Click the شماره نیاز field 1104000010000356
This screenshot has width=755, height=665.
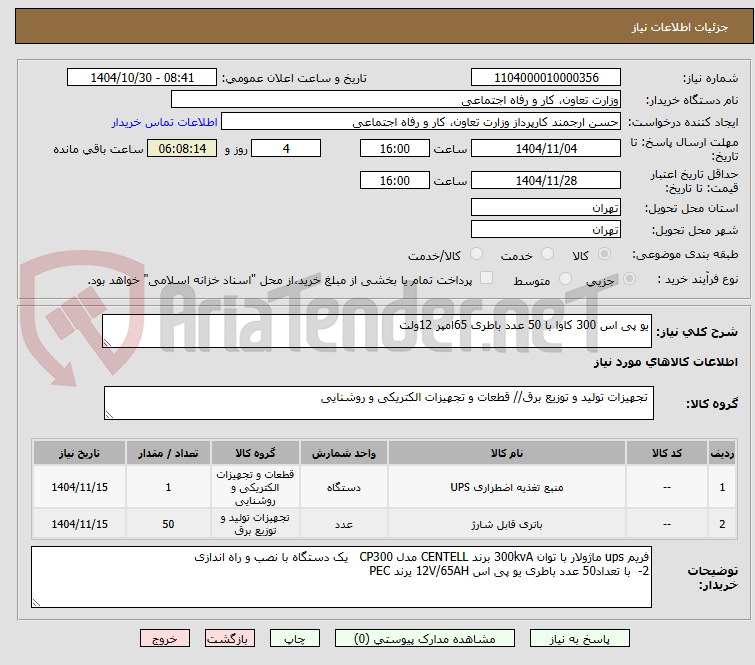point(546,78)
